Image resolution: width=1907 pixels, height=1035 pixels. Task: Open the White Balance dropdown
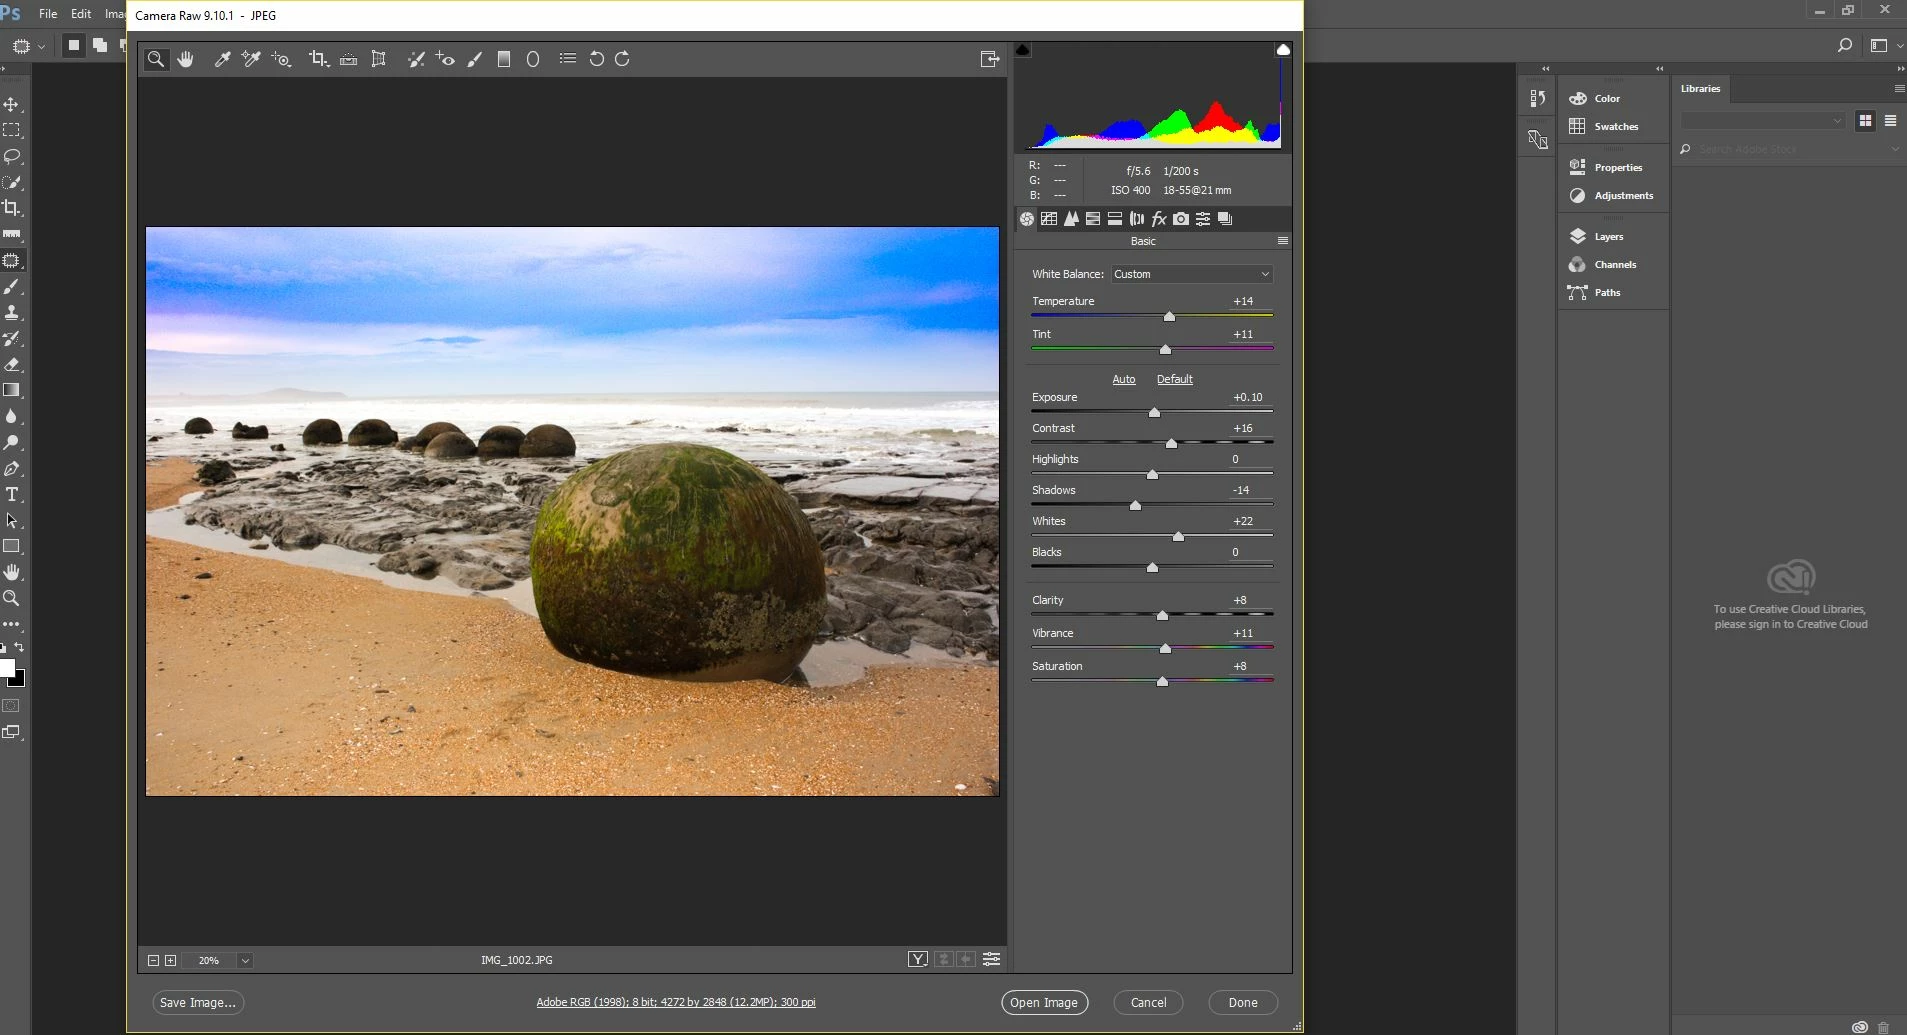(1191, 274)
